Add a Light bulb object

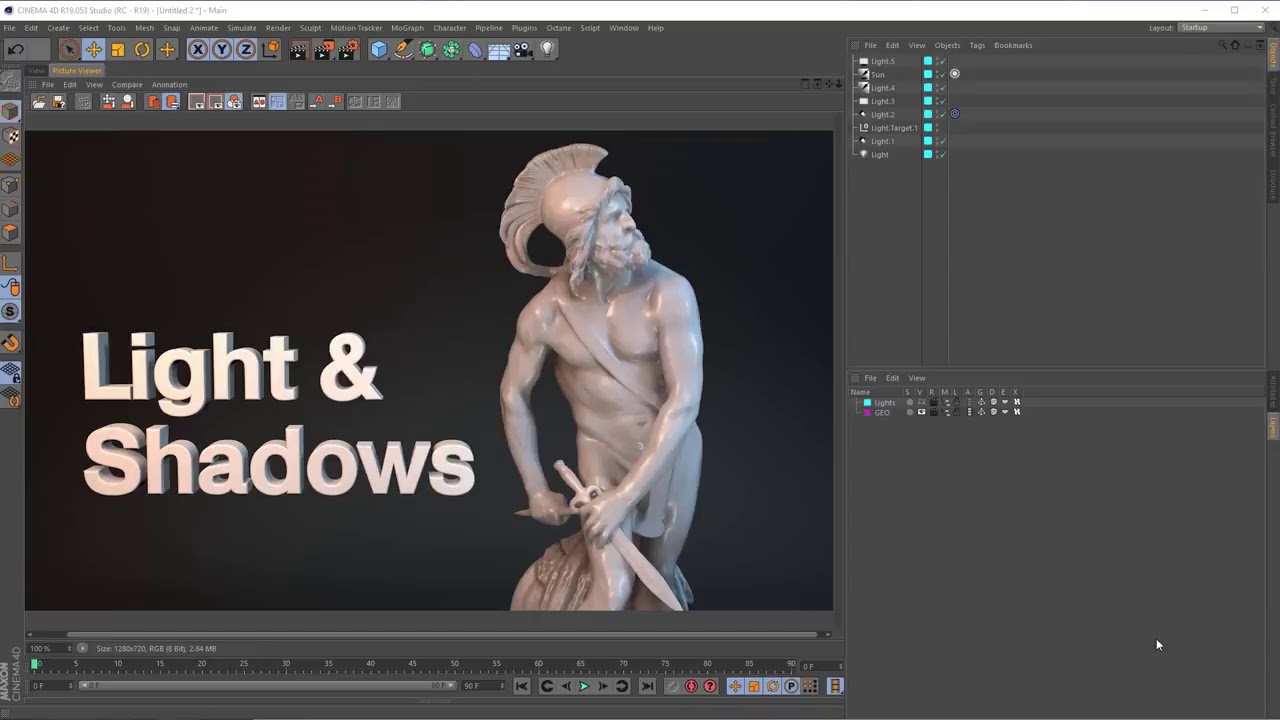[547, 49]
